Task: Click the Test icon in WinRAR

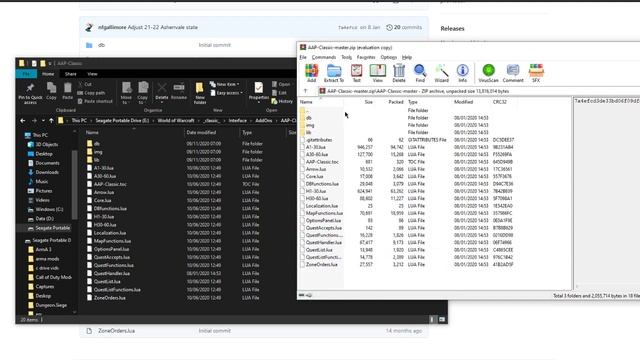Action: click(356, 73)
